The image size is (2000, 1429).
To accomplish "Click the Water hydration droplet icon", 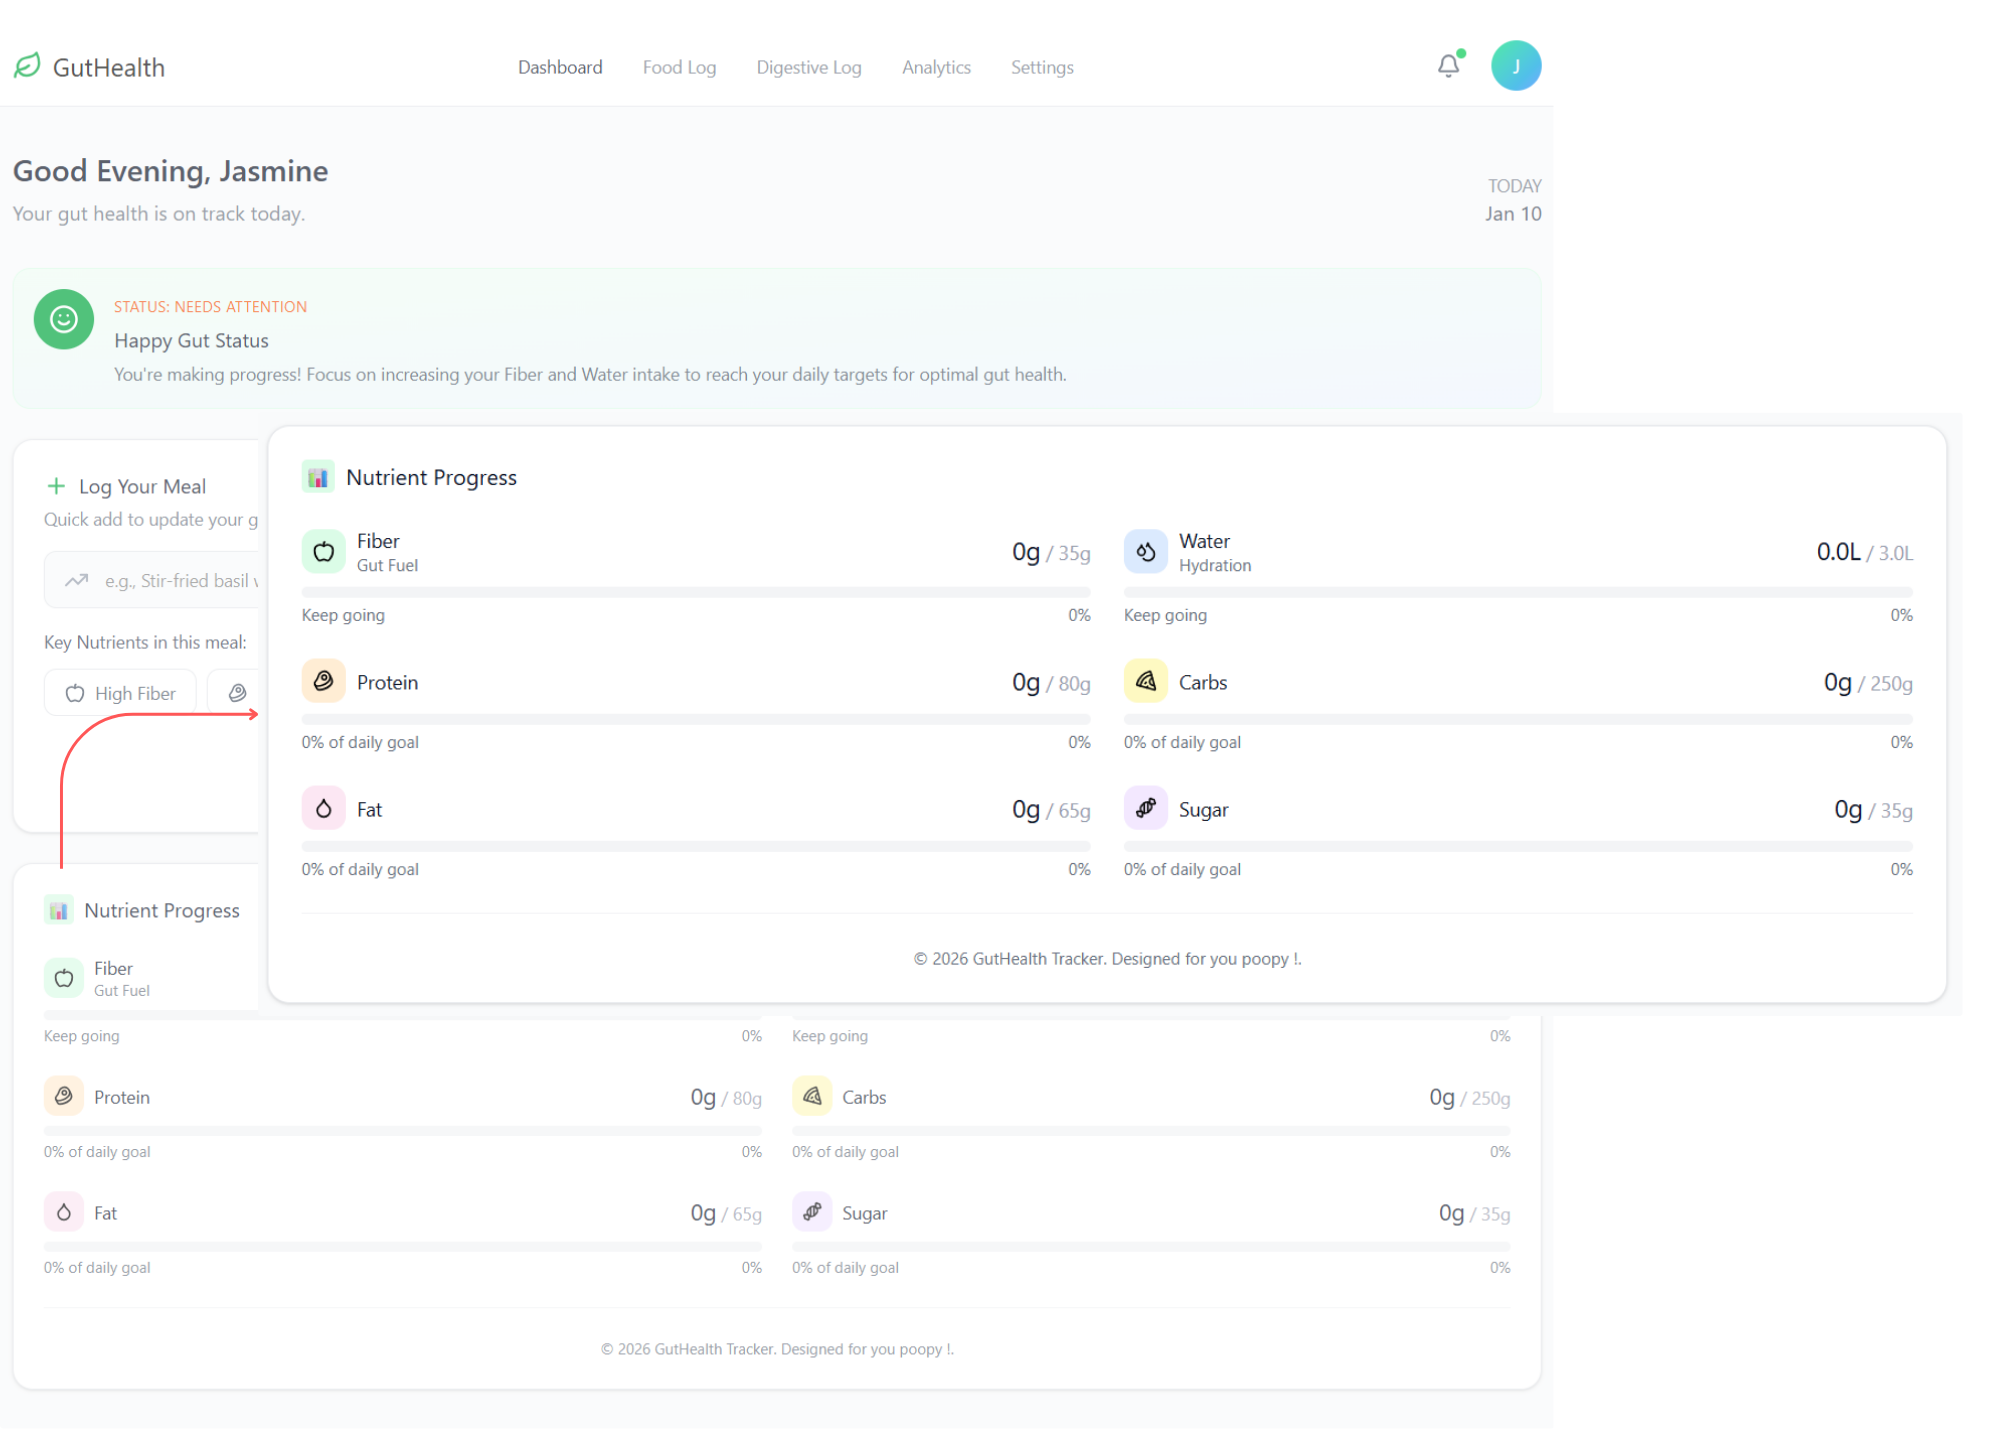I will (1145, 551).
